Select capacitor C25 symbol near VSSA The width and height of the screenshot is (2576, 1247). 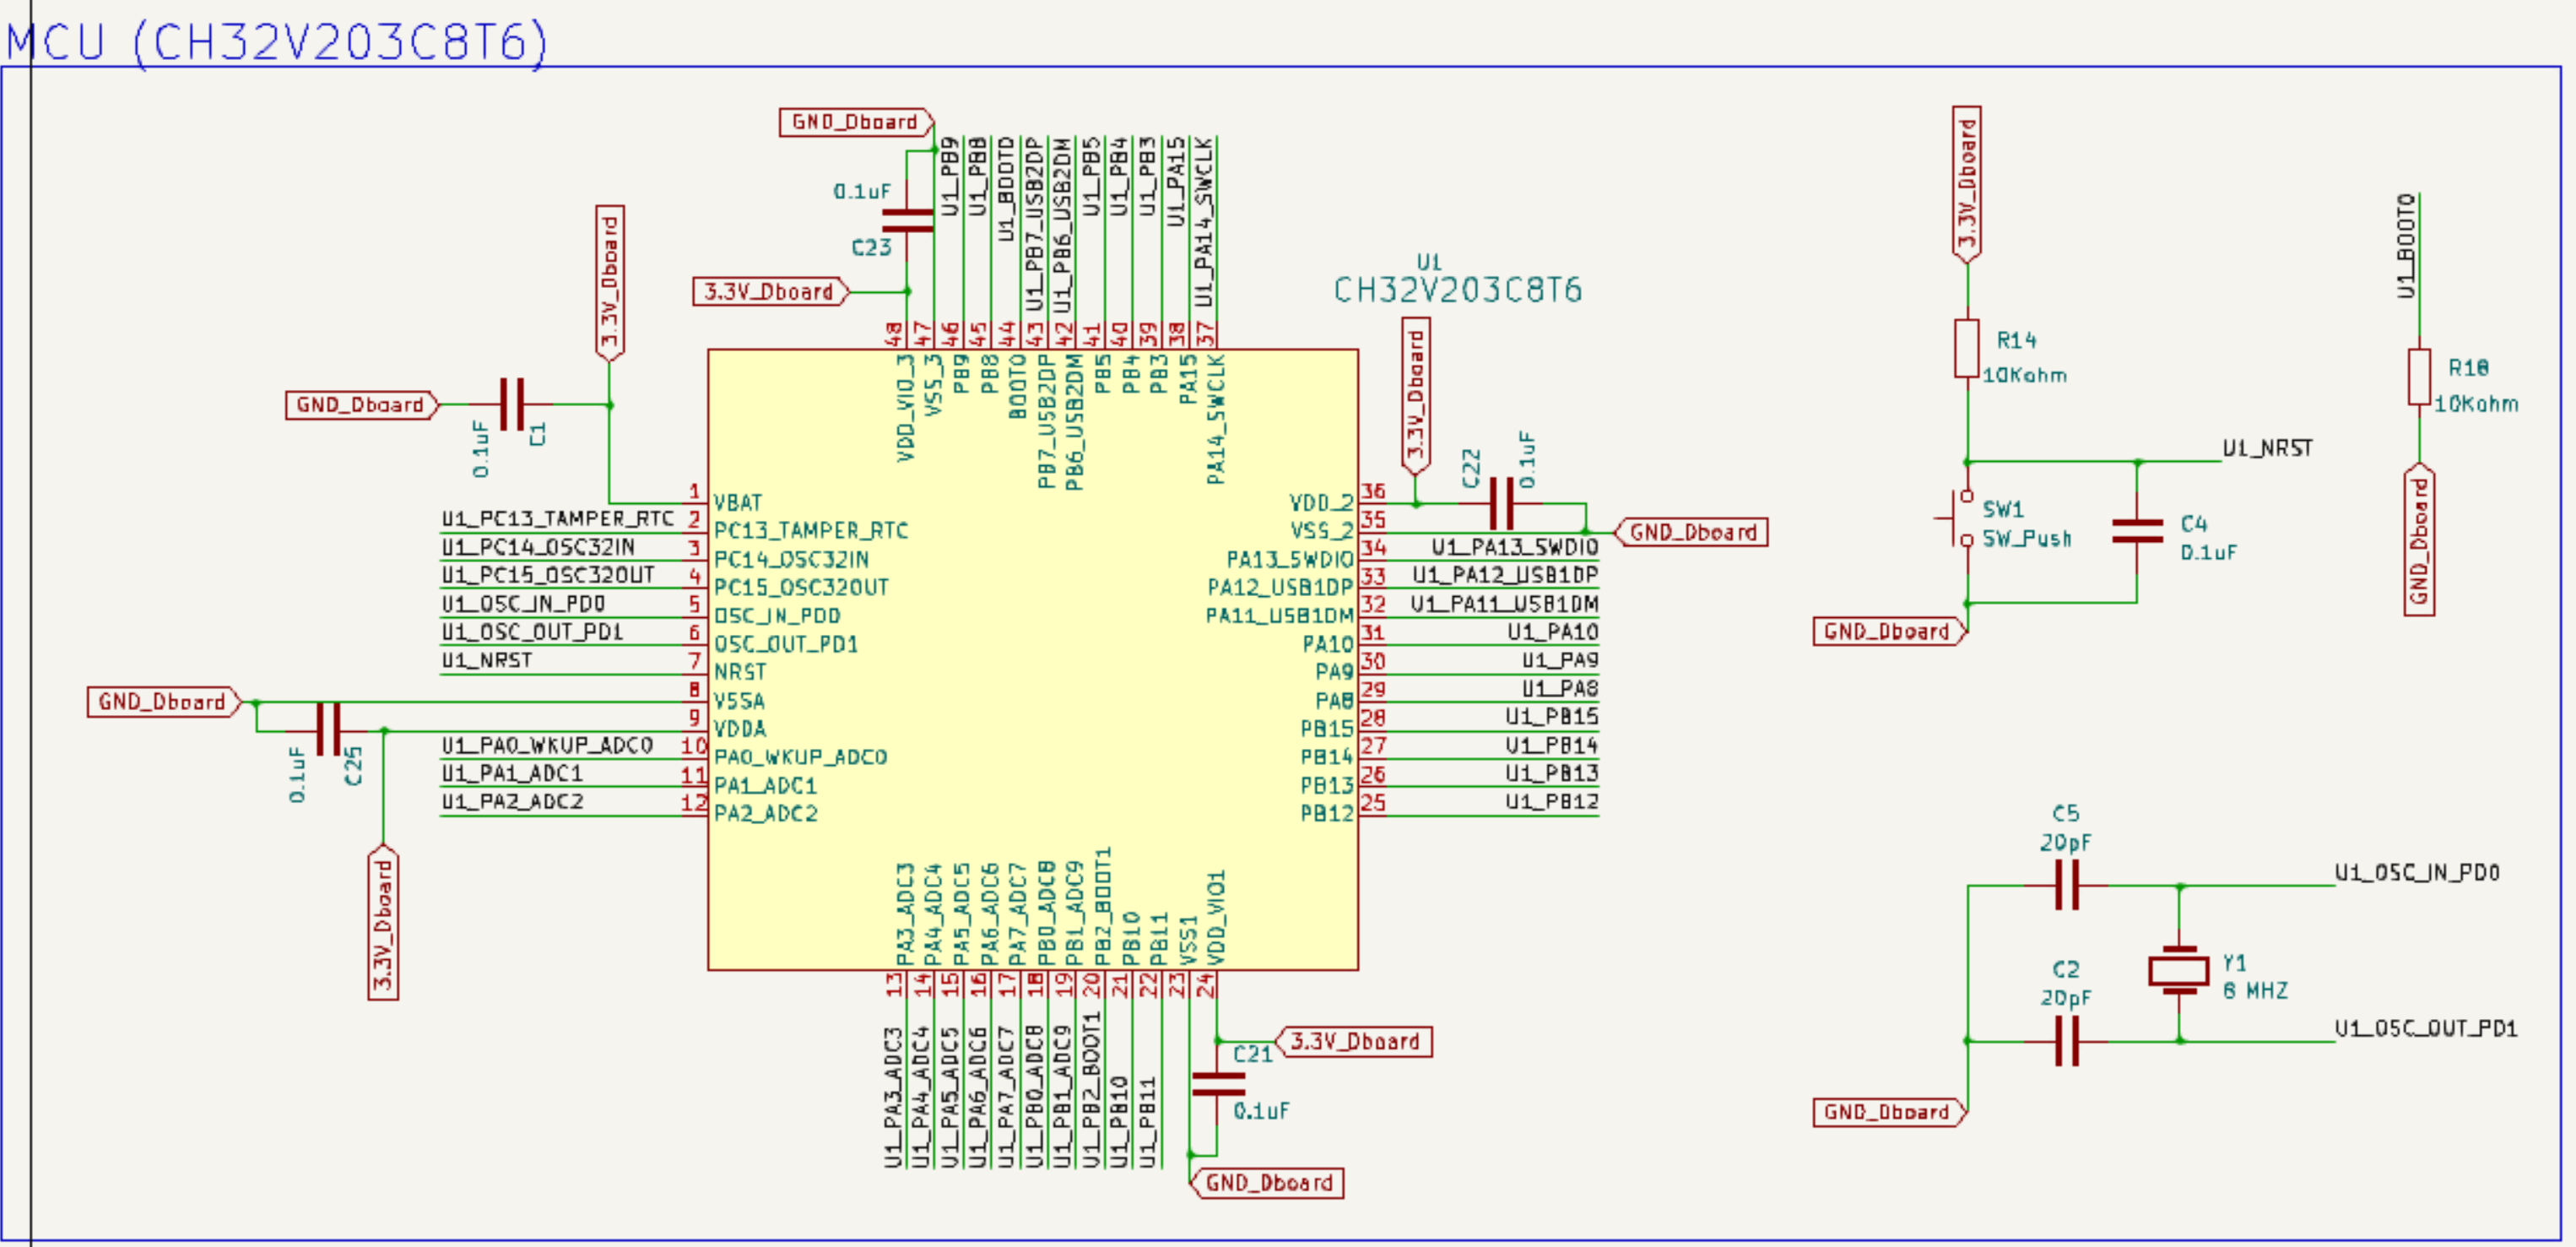[x=328, y=729]
